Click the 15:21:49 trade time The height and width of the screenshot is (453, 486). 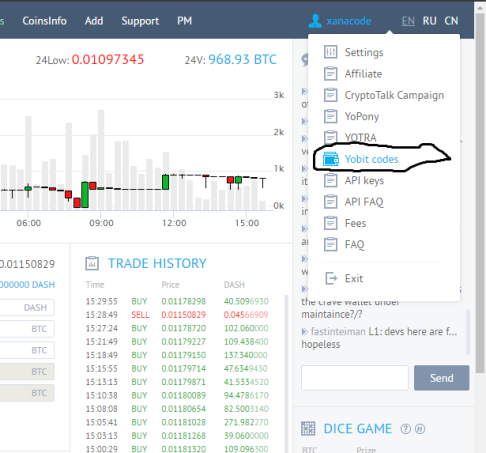[x=101, y=342]
